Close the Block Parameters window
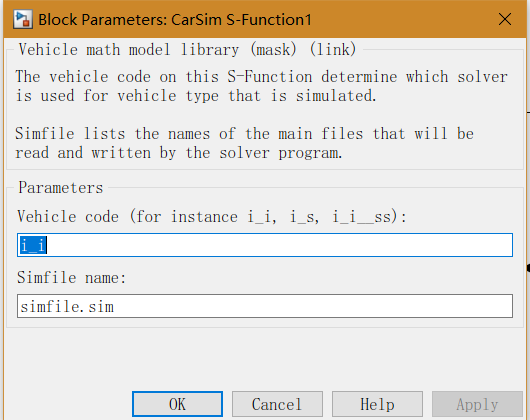 (505, 19)
